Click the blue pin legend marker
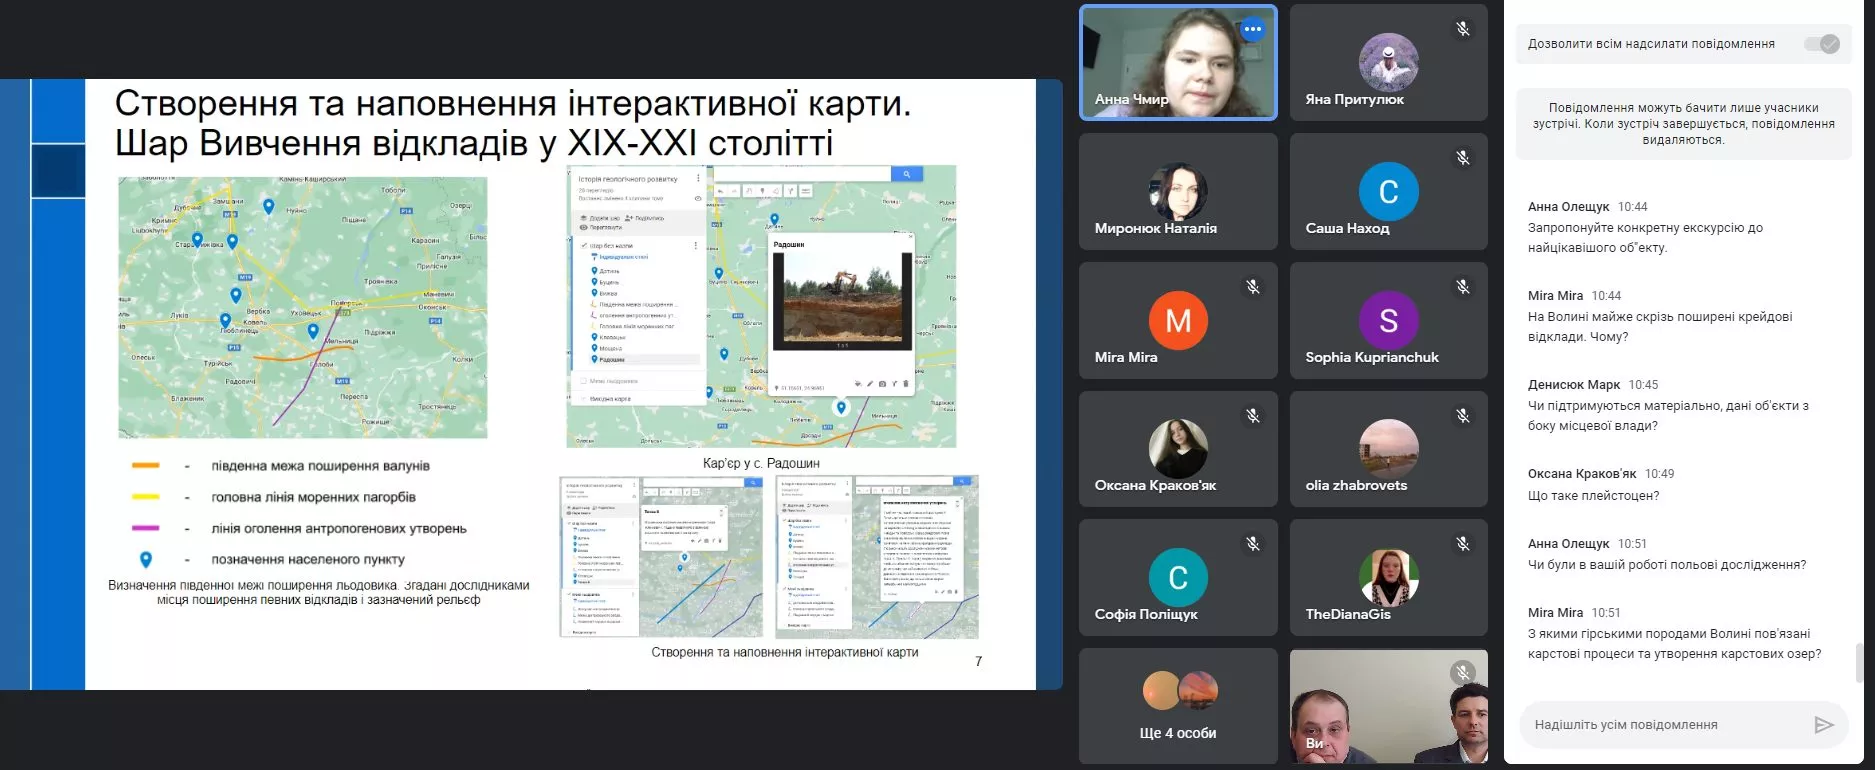The image size is (1875, 770). coord(146,560)
